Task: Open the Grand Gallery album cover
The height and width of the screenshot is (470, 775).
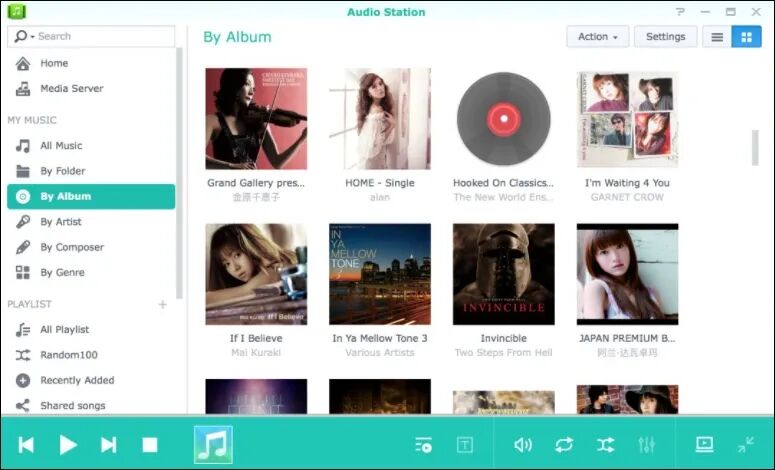Action: (x=256, y=119)
